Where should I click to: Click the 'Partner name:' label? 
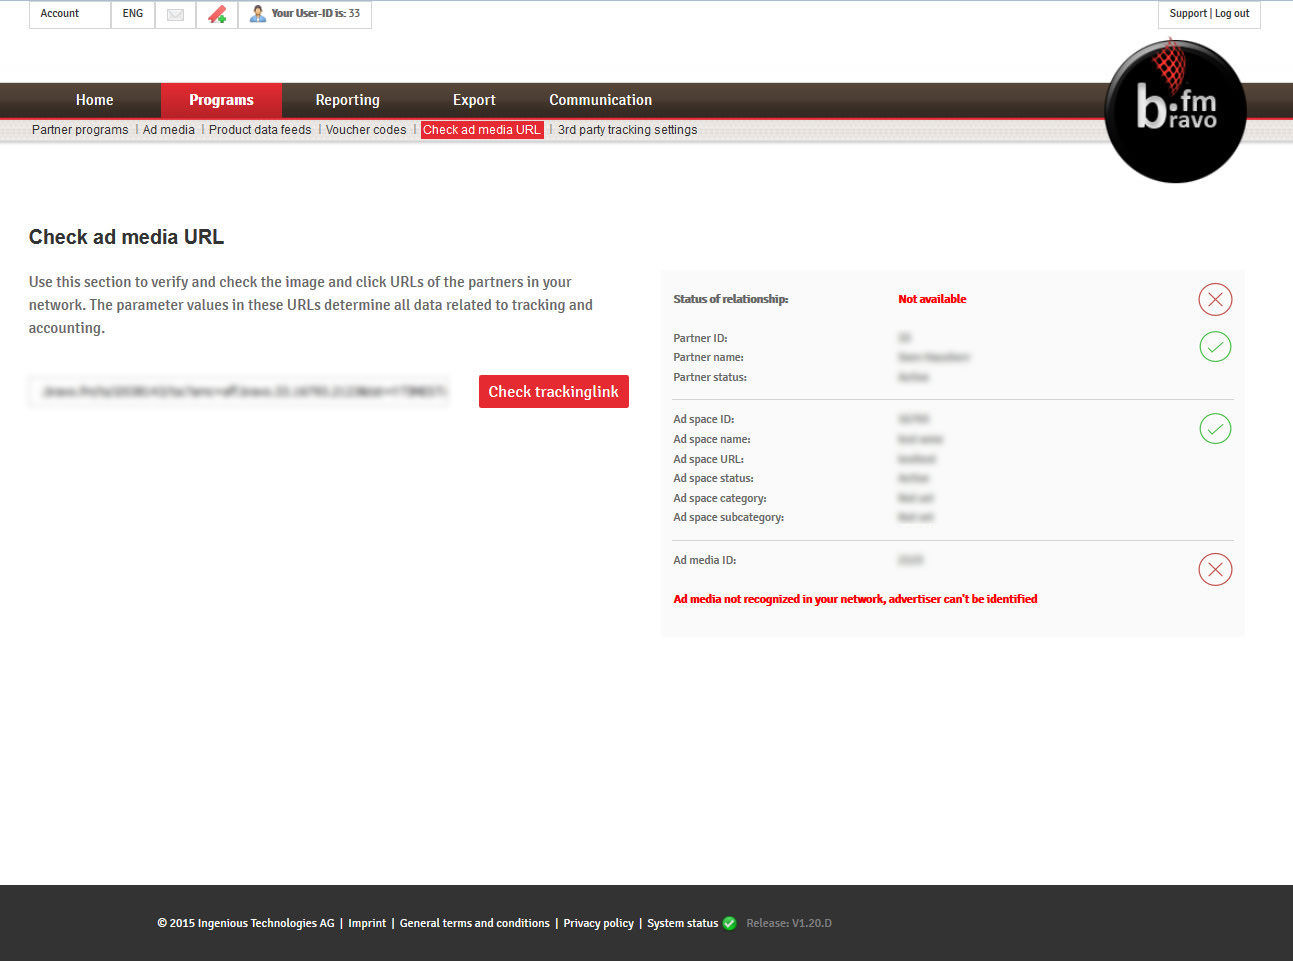click(x=708, y=357)
